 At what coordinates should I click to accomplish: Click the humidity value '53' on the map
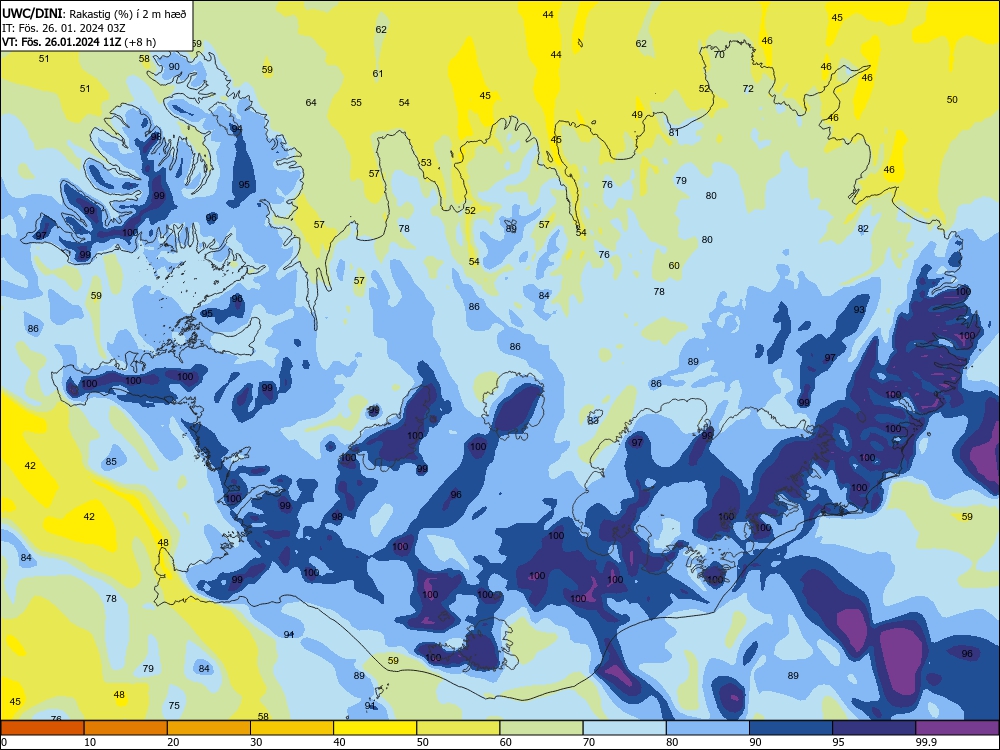pyautogui.click(x=426, y=163)
